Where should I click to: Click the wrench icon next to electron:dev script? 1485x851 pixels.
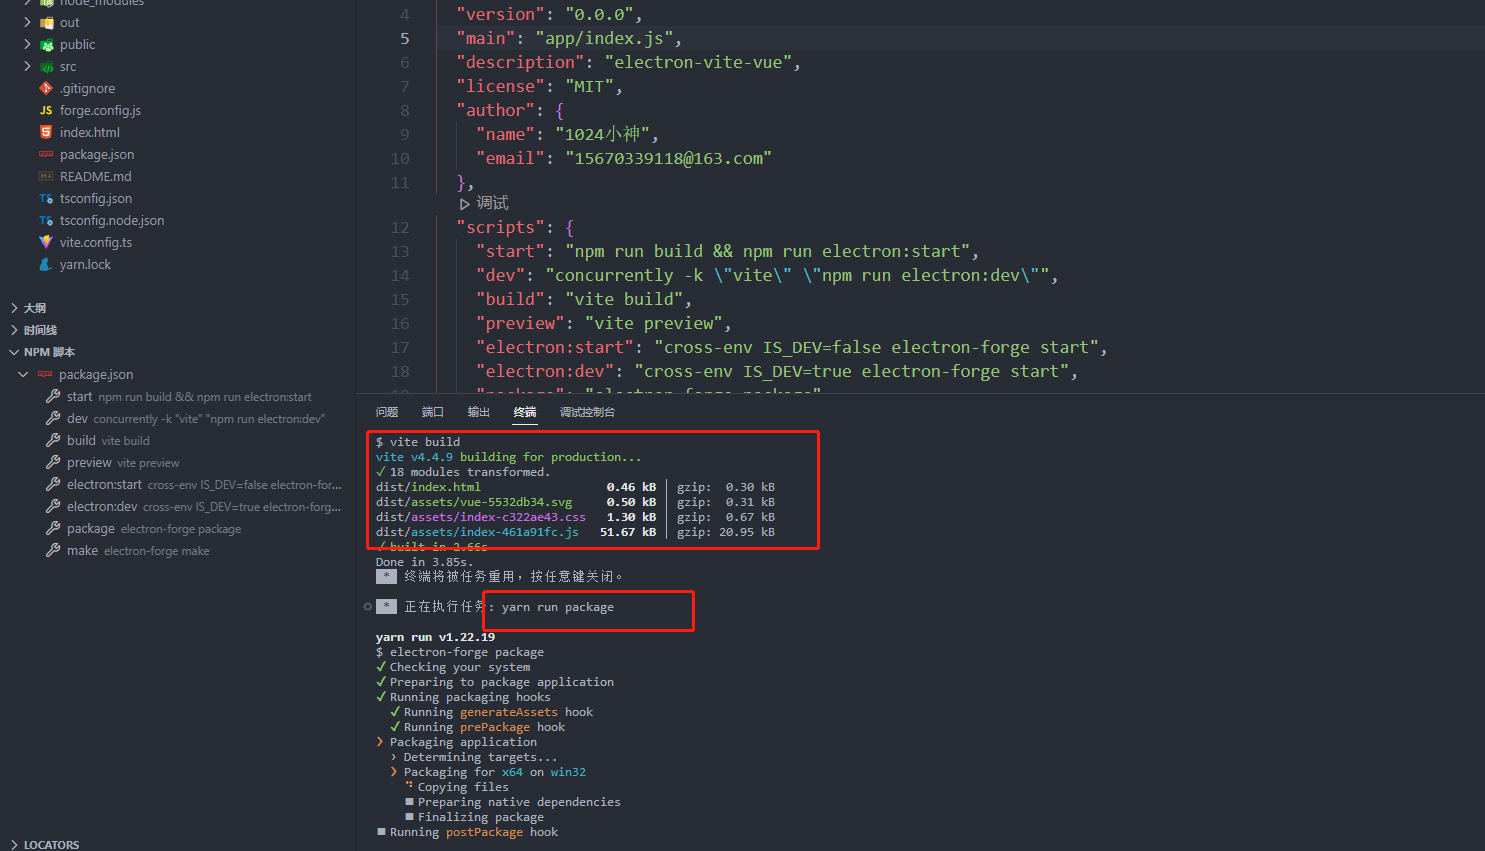coord(55,506)
